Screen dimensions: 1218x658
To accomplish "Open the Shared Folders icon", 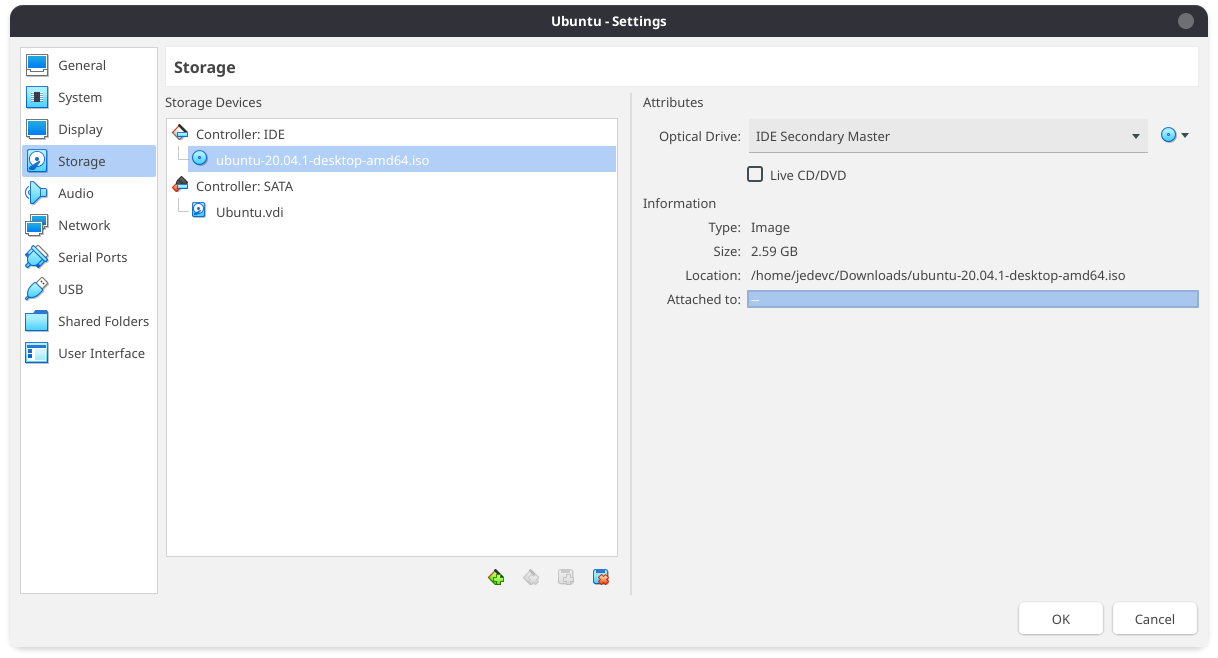I will [37, 321].
